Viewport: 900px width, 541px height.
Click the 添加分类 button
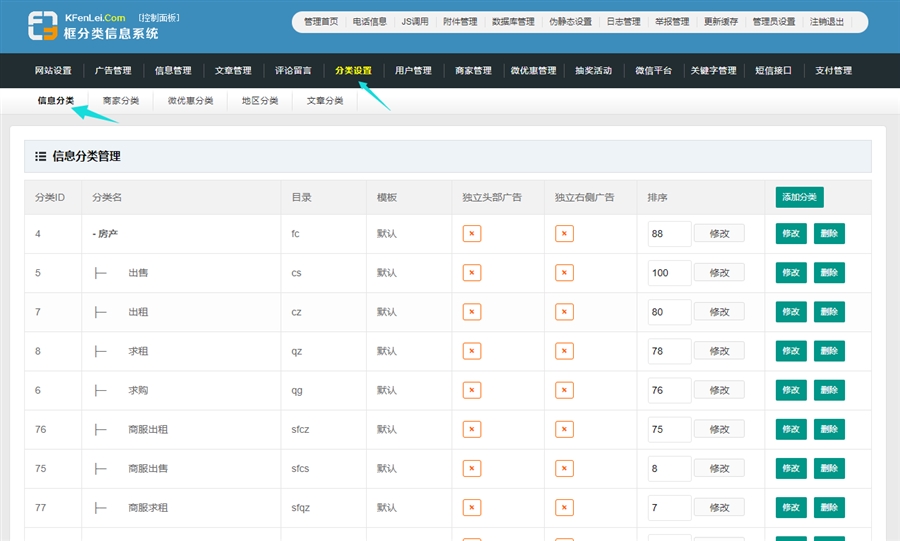coord(799,197)
